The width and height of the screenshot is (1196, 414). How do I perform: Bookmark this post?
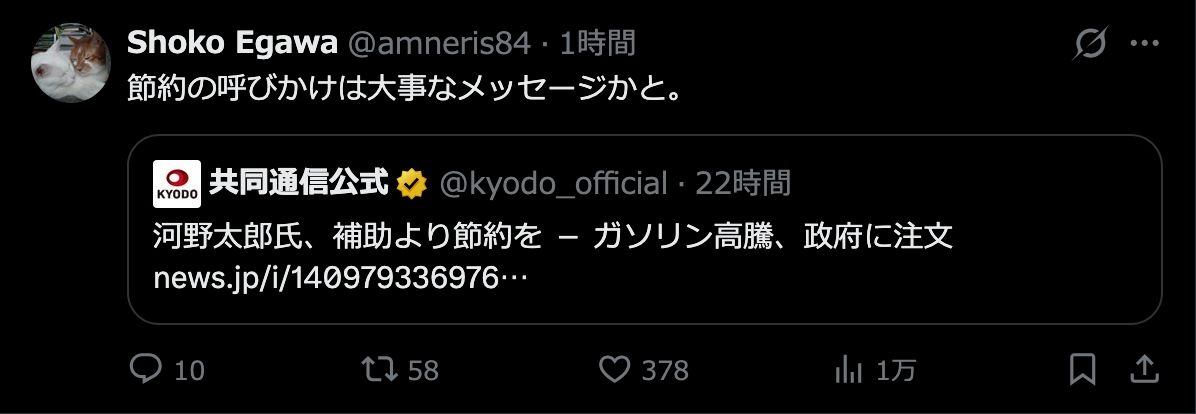[1082, 370]
